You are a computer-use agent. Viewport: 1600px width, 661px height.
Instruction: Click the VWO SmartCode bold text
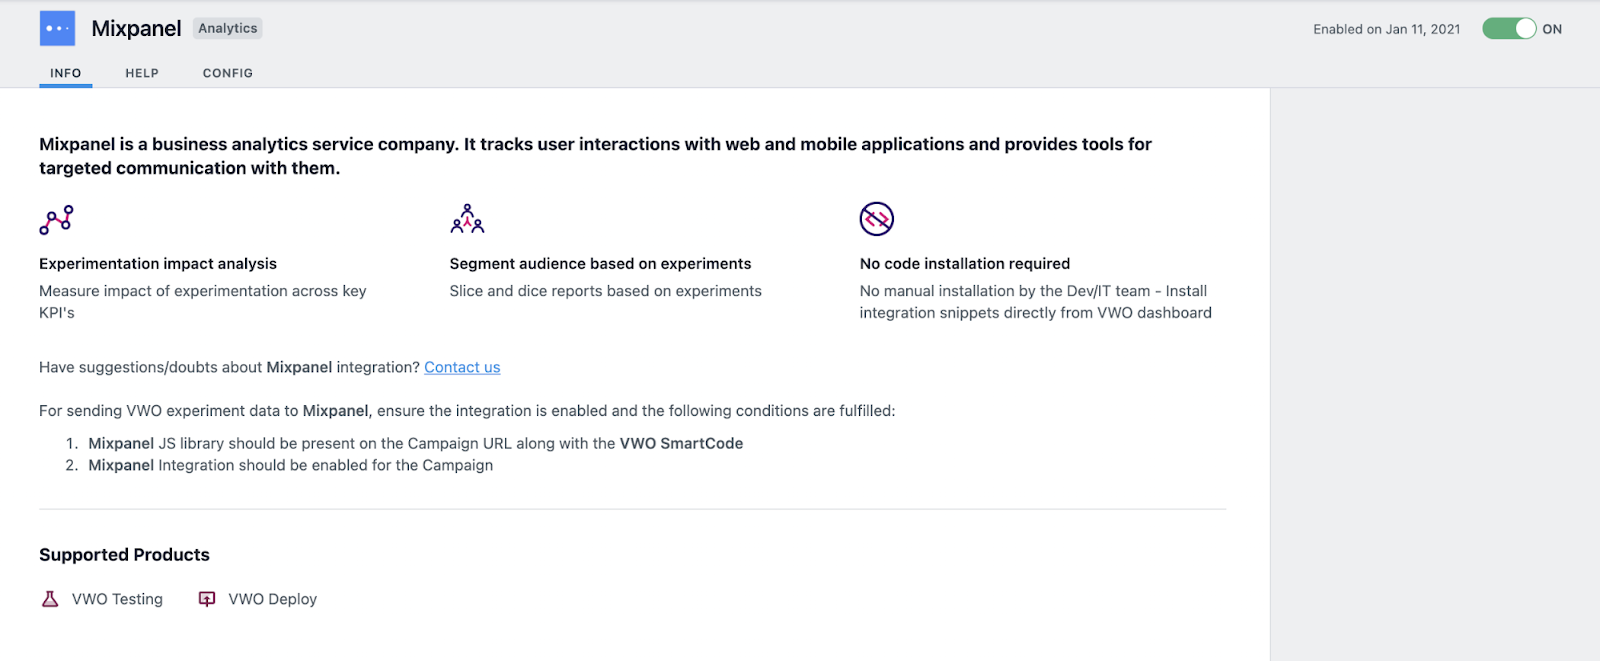(x=681, y=443)
